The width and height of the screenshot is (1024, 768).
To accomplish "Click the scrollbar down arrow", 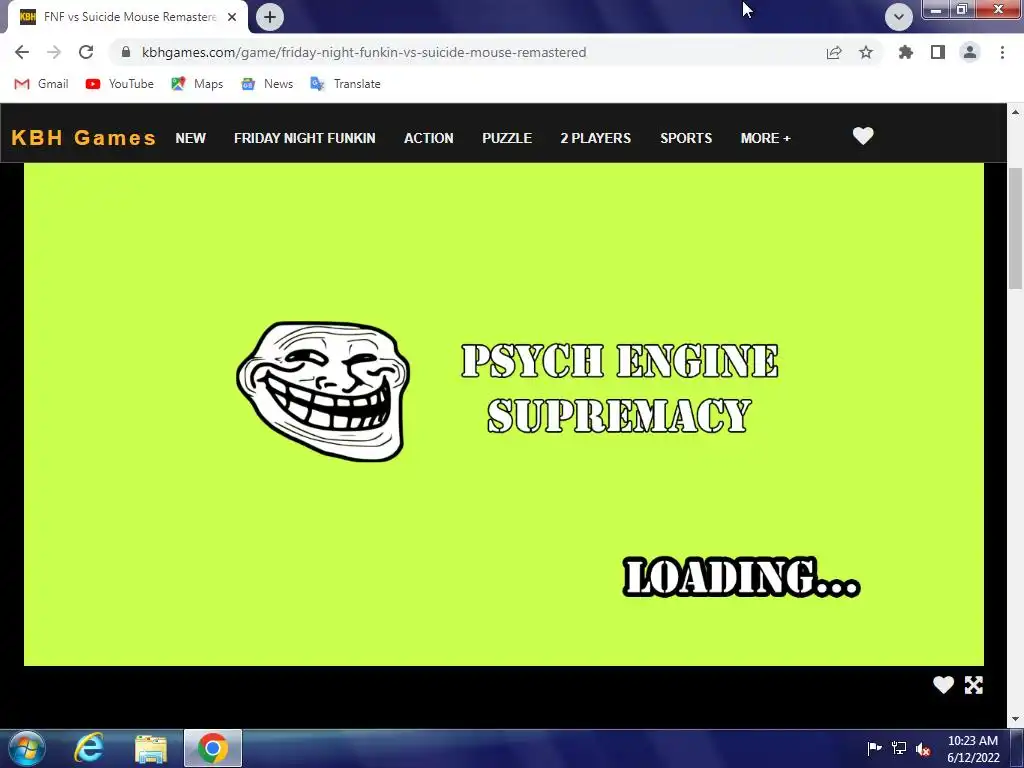I will coord(1015,719).
